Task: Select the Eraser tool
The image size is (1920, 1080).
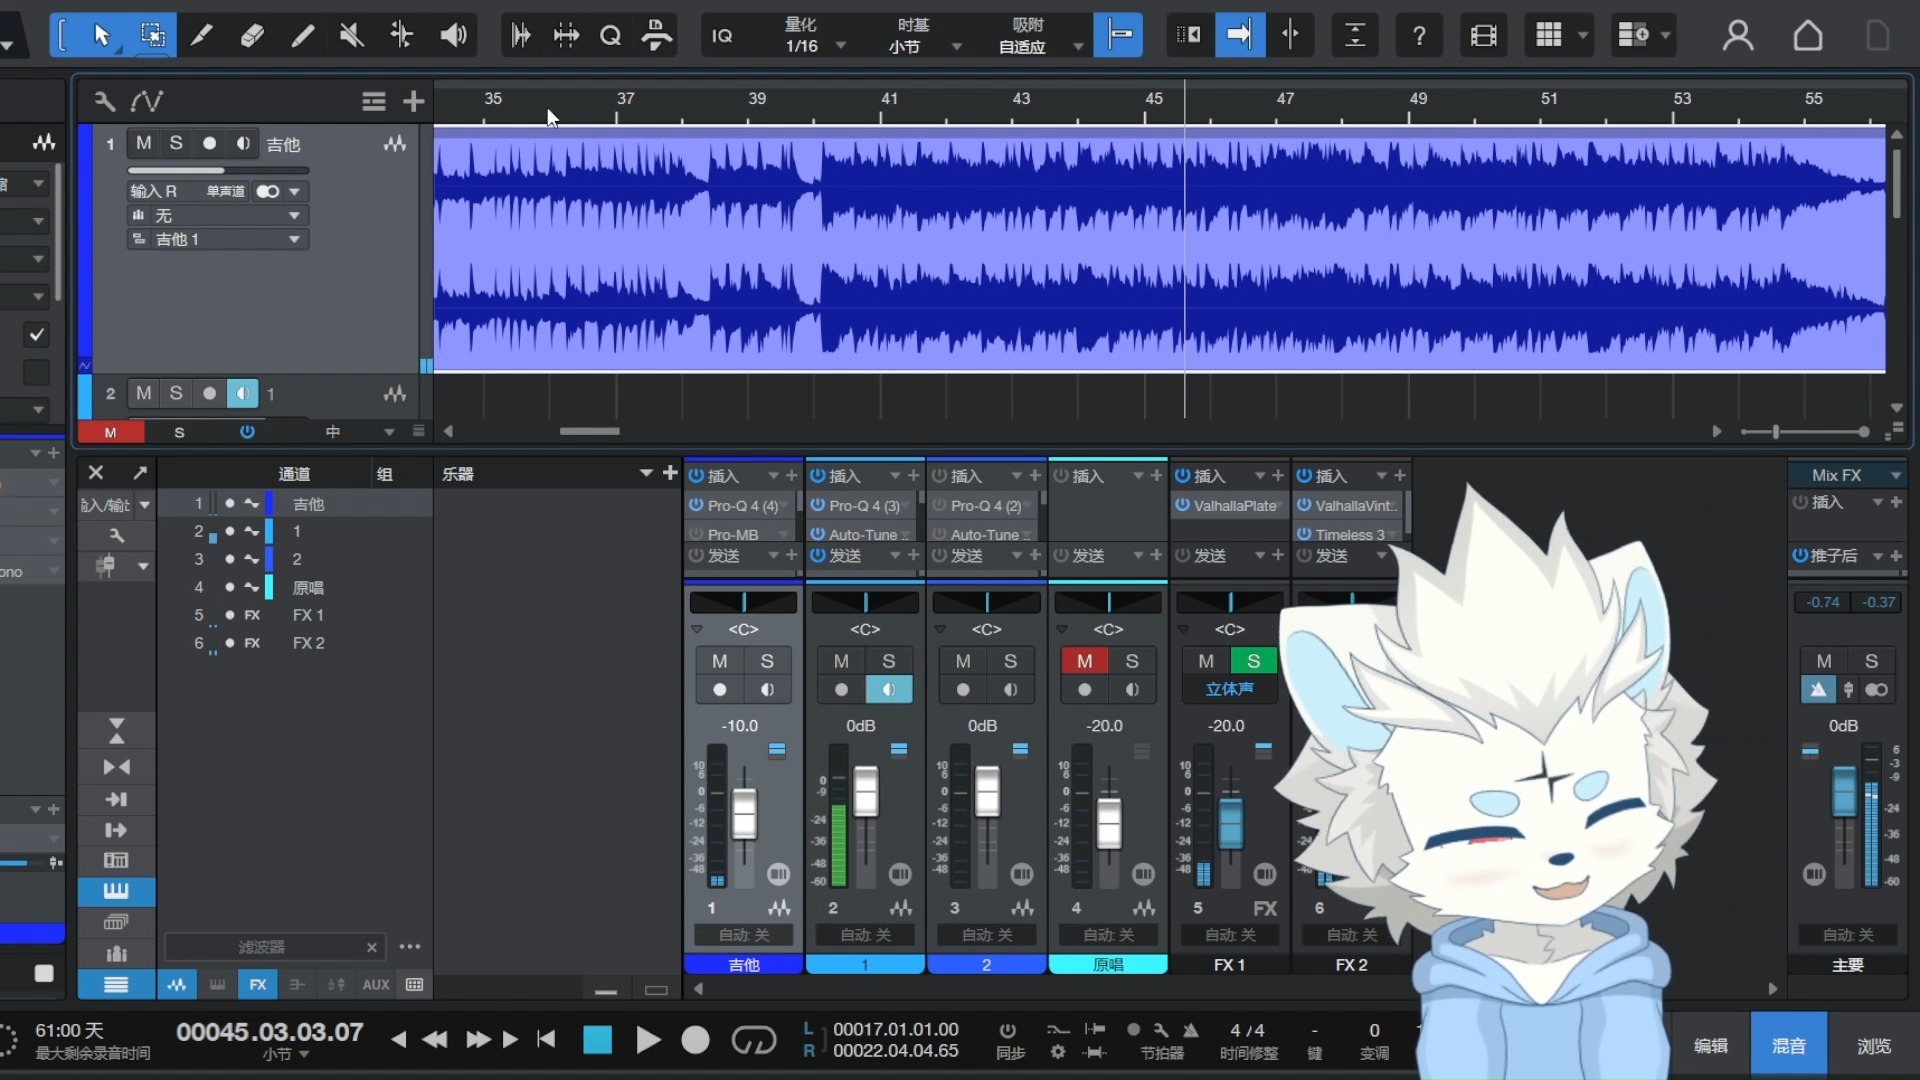Action: click(x=252, y=35)
